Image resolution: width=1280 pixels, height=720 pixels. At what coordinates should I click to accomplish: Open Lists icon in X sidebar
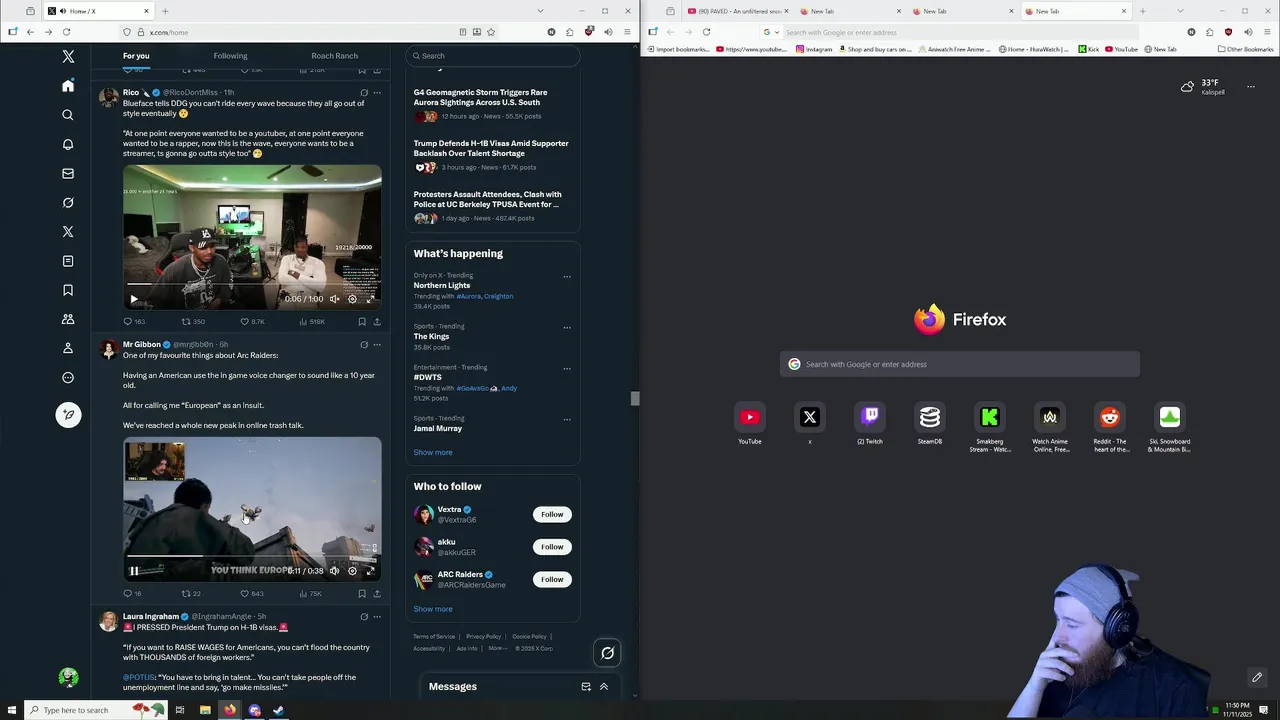(x=68, y=261)
